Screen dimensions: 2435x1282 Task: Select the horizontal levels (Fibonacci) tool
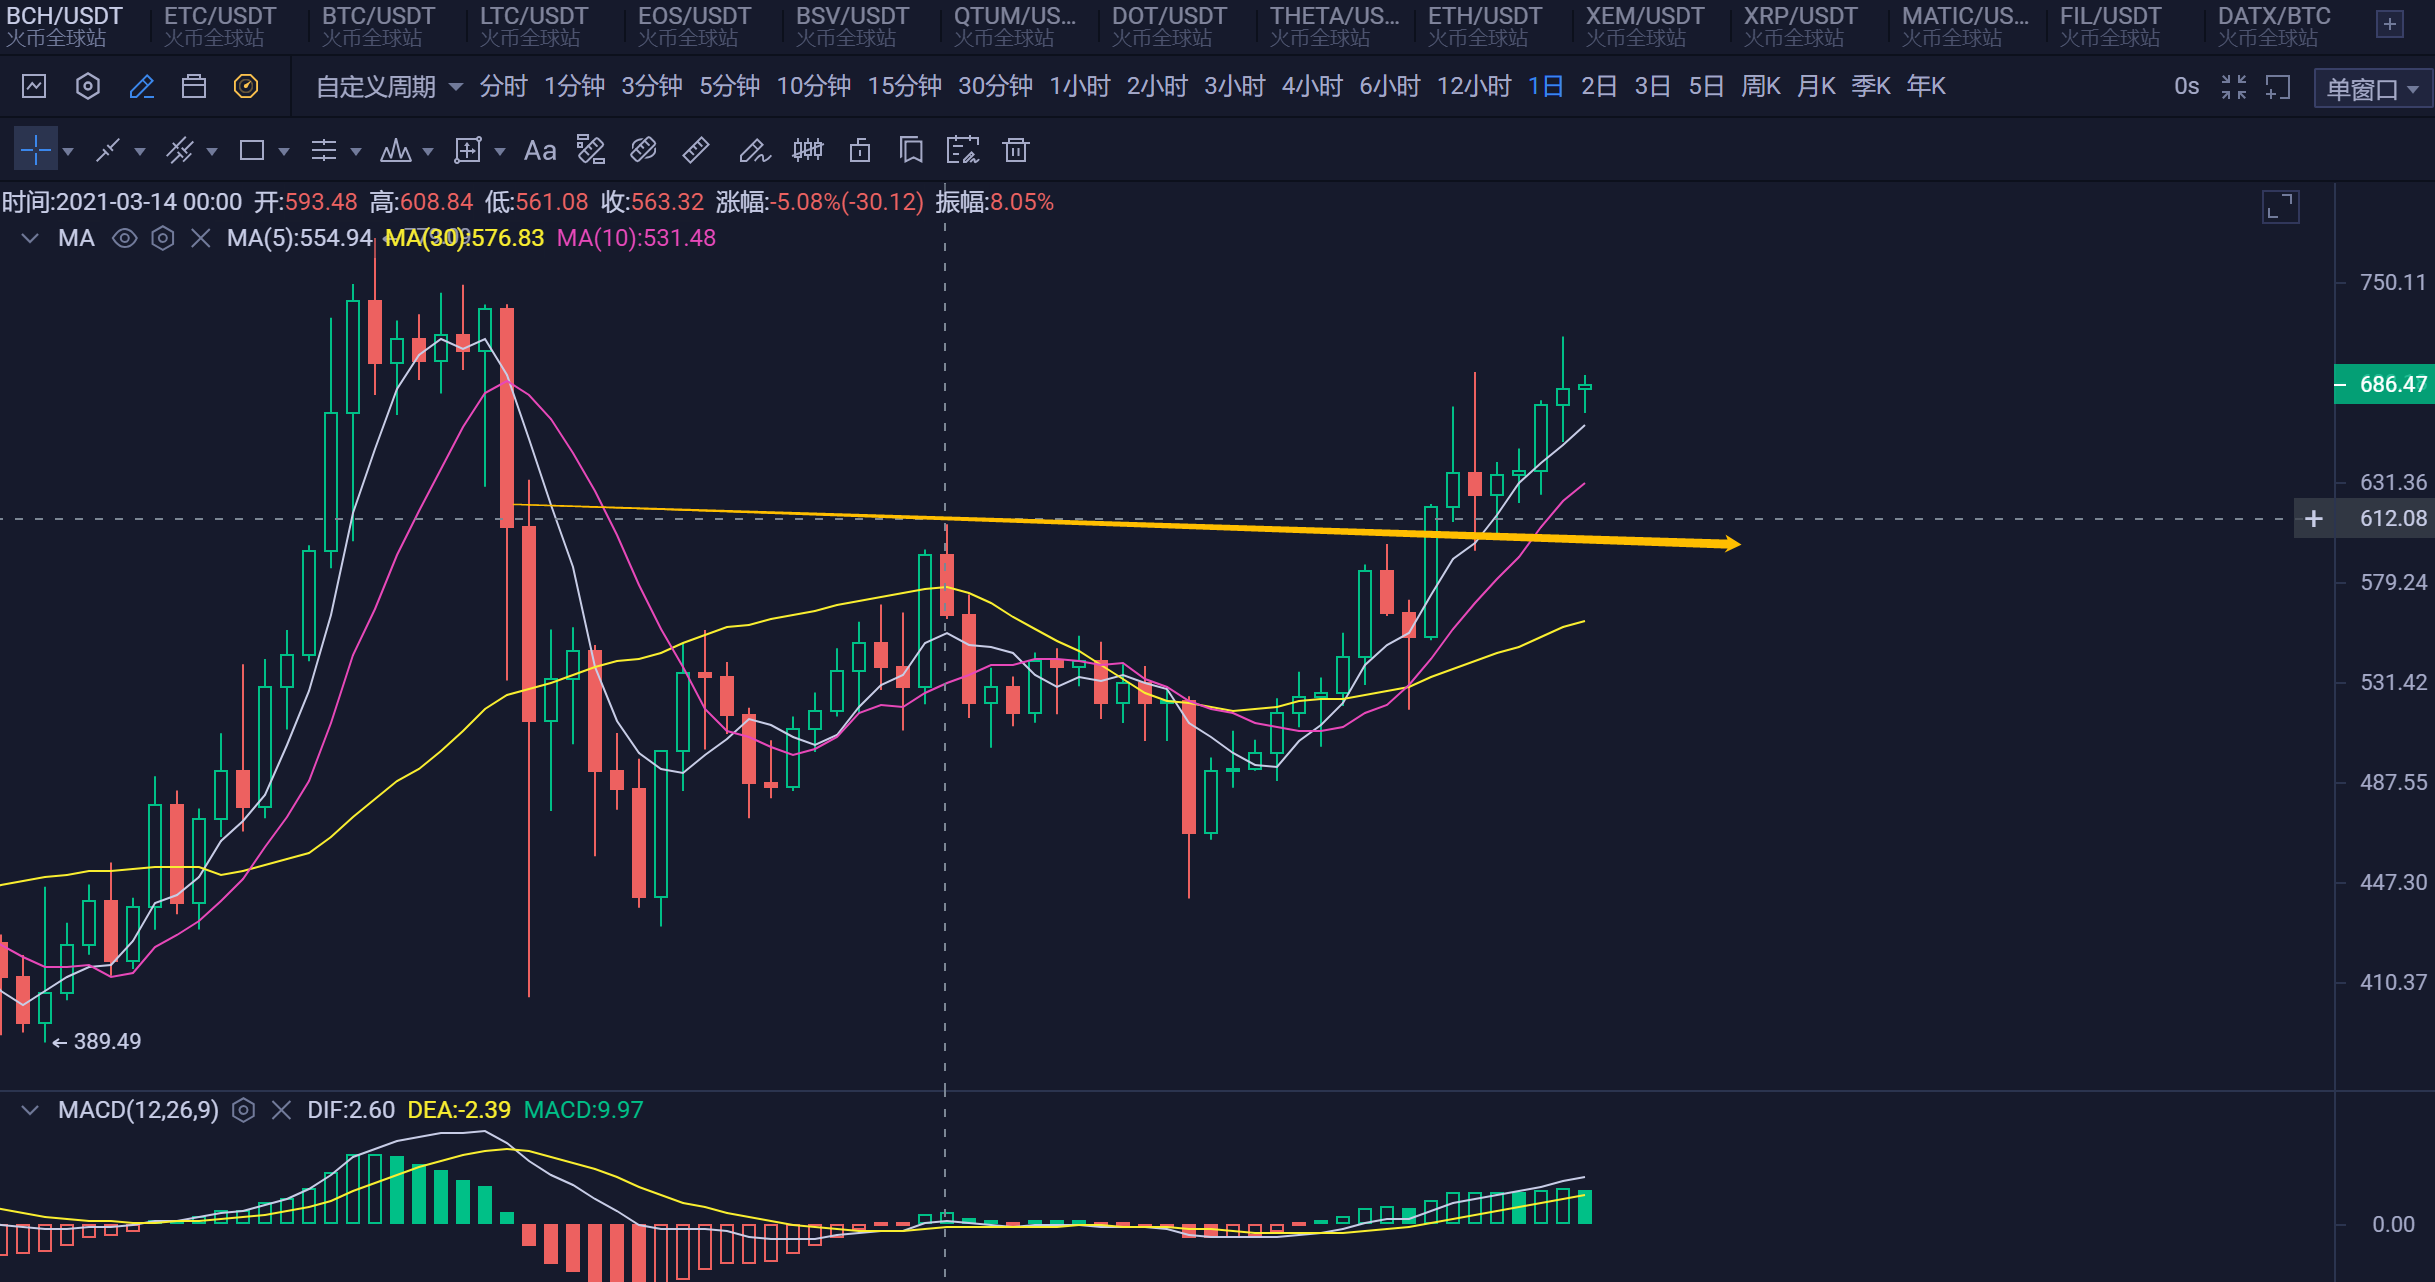pyautogui.click(x=324, y=150)
